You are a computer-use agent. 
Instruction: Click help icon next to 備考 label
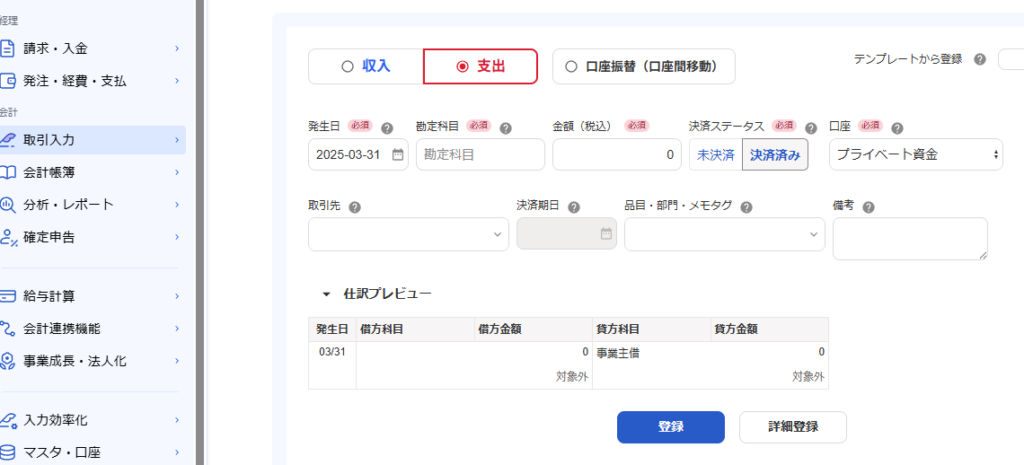point(868,207)
